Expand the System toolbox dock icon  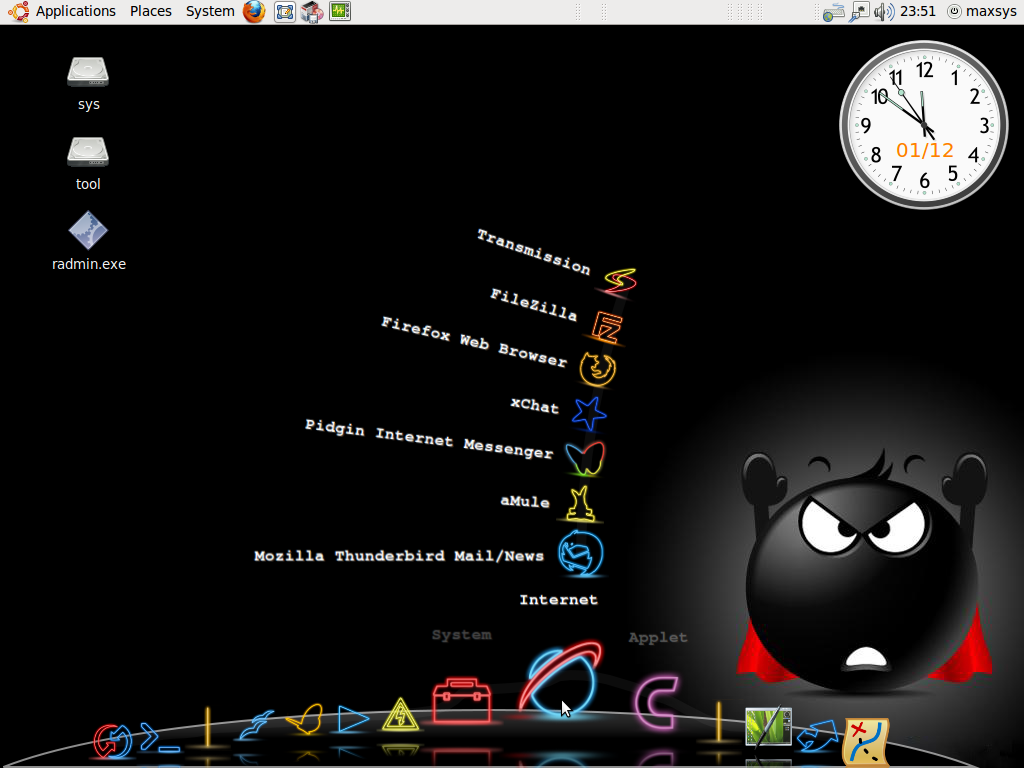(462, 700)
